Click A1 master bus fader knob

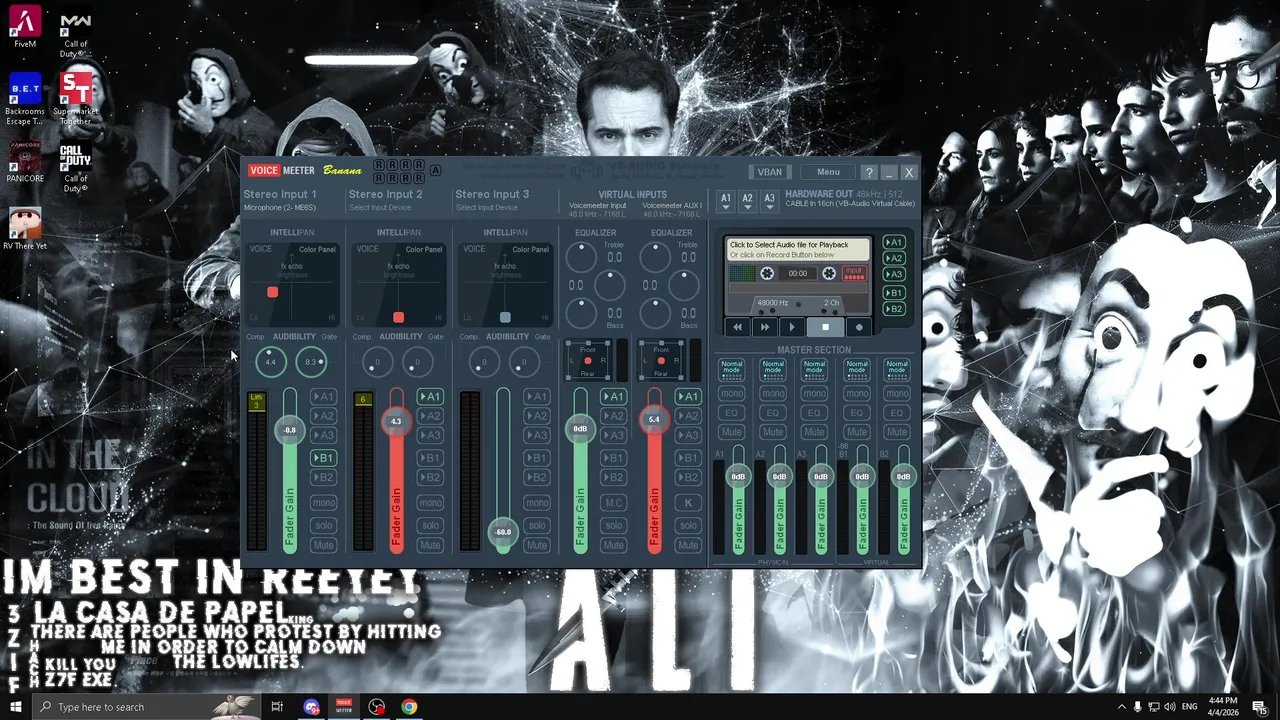738,477
